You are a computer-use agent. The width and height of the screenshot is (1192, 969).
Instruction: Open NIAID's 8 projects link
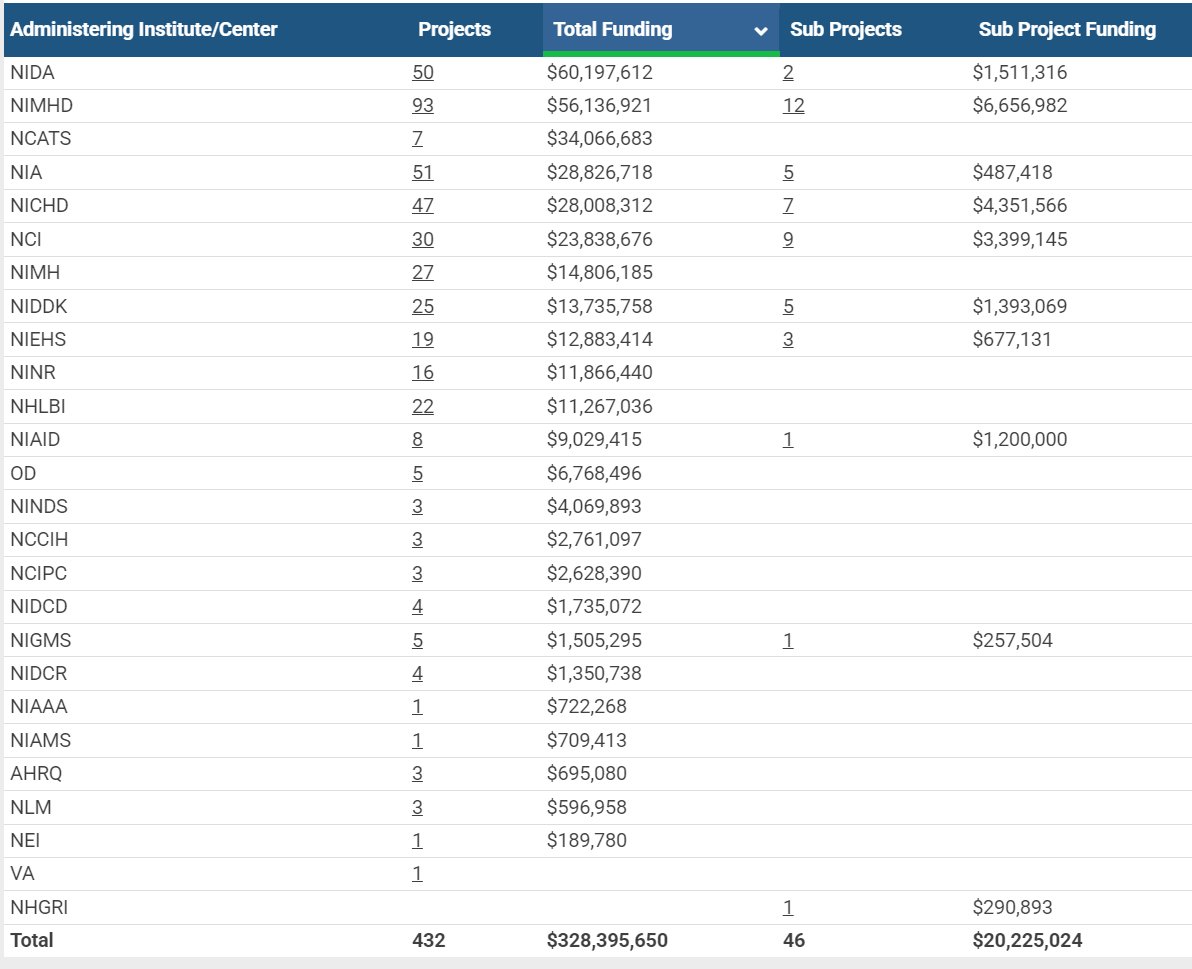417,439
